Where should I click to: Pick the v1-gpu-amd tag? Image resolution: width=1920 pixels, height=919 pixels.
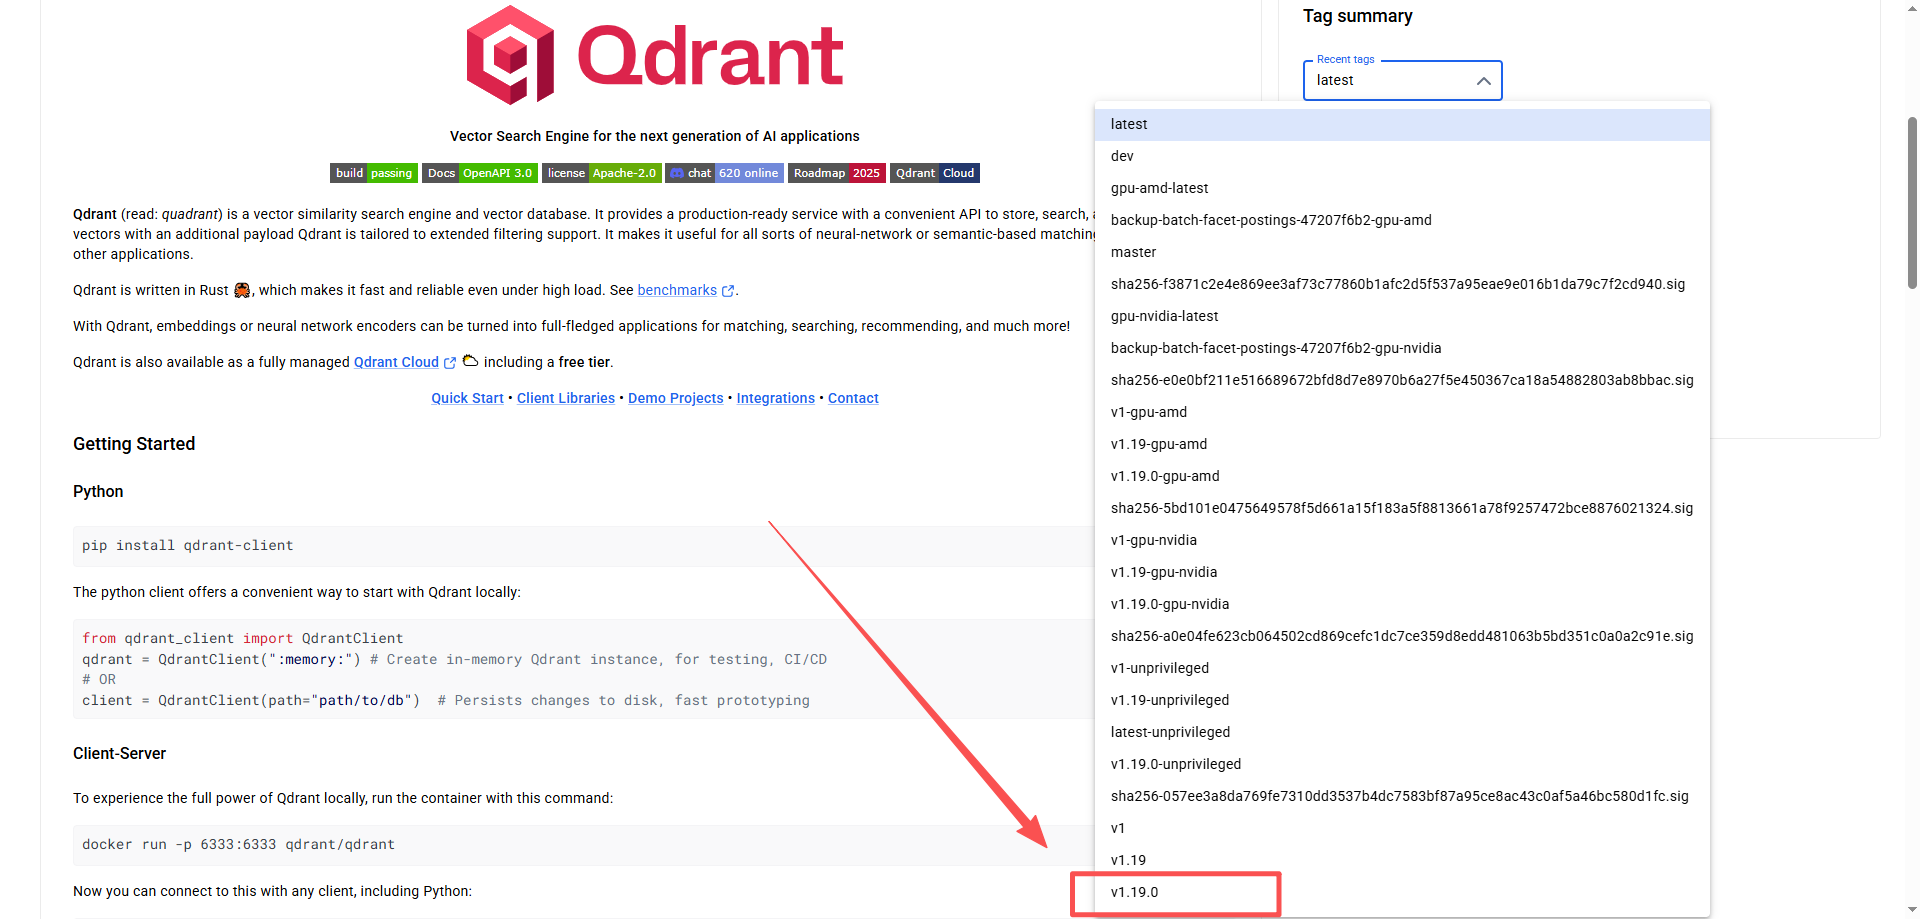point(1402,412)
